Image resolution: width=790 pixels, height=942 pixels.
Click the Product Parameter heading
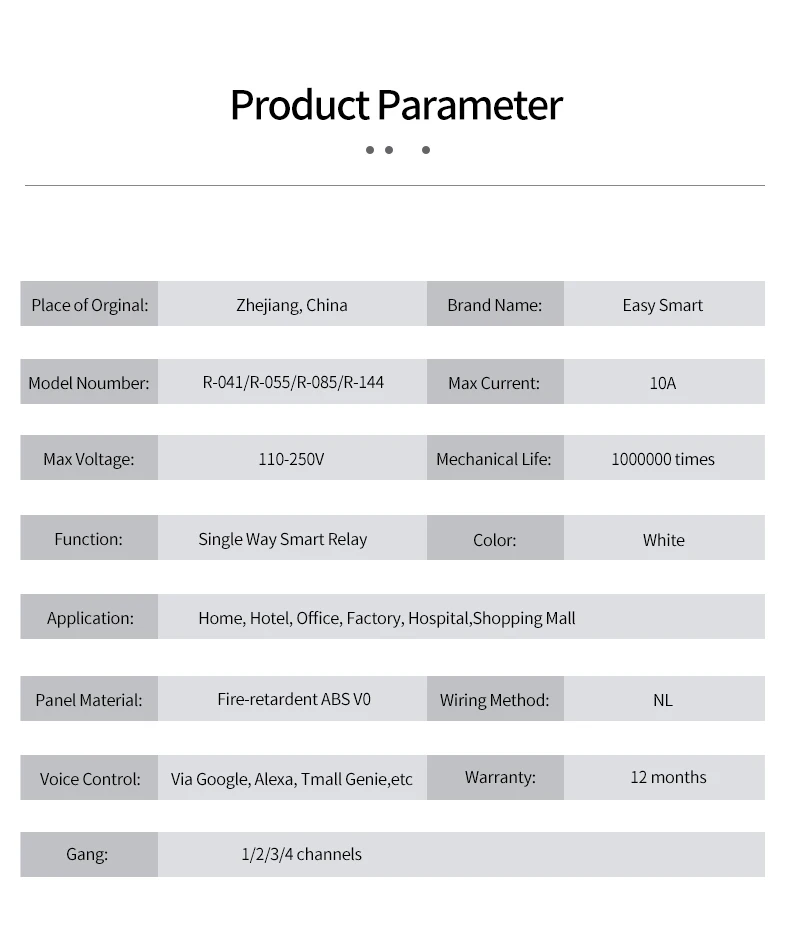(x=396, y=106)
